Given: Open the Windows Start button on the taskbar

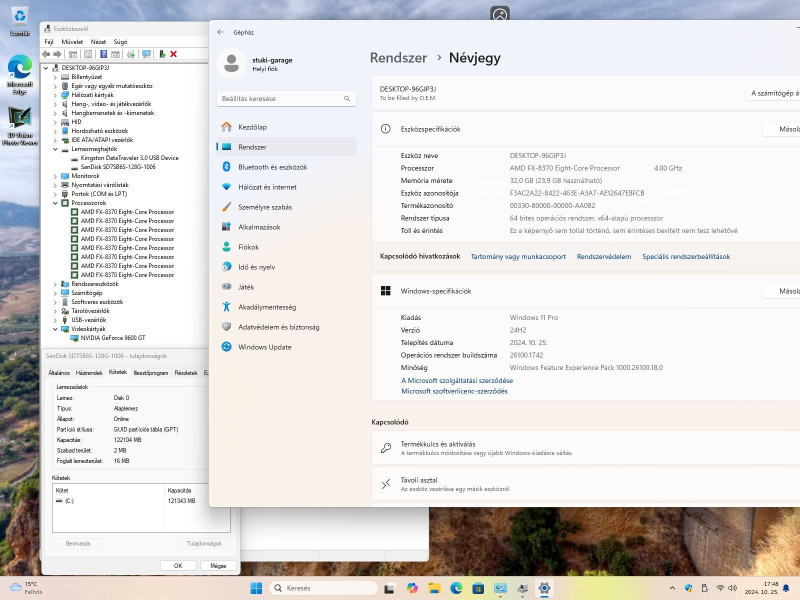Looking at the screenshot, I should [256, 588].
